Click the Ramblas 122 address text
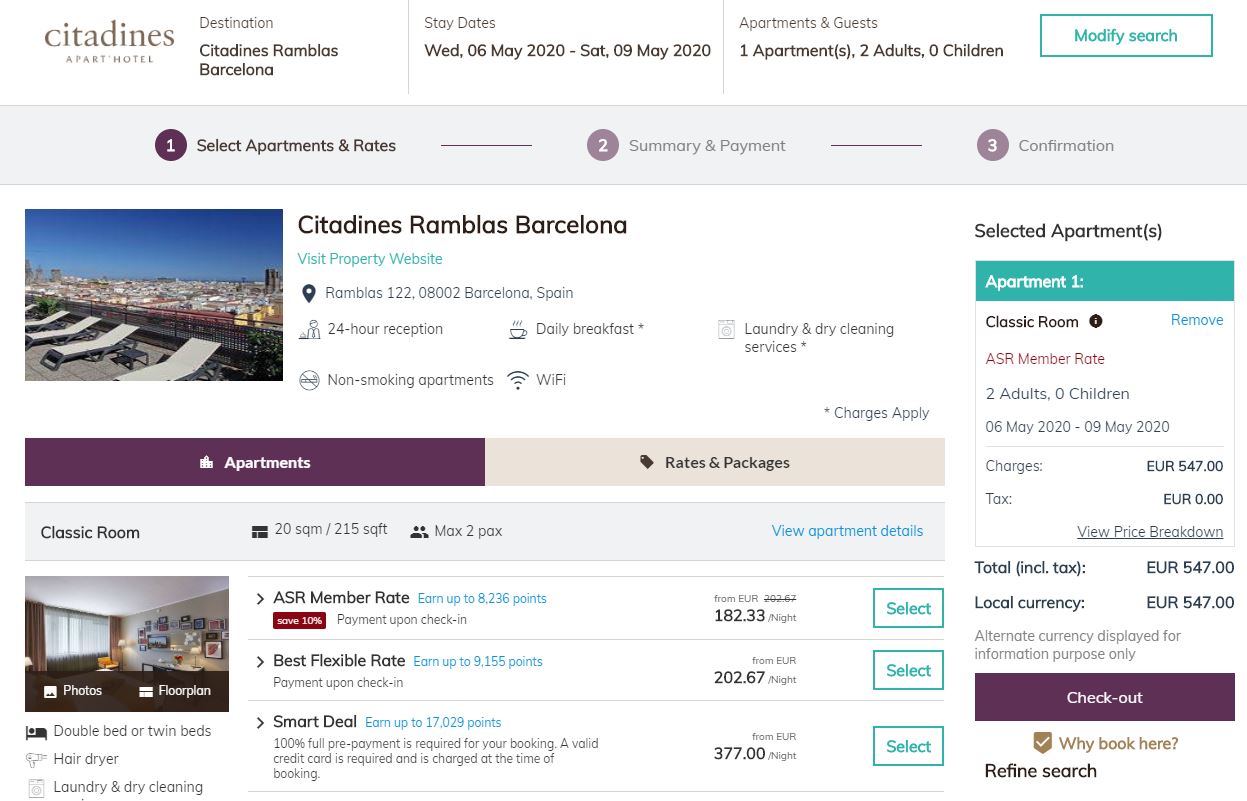 pyautogui.click(x=449, y=293)
